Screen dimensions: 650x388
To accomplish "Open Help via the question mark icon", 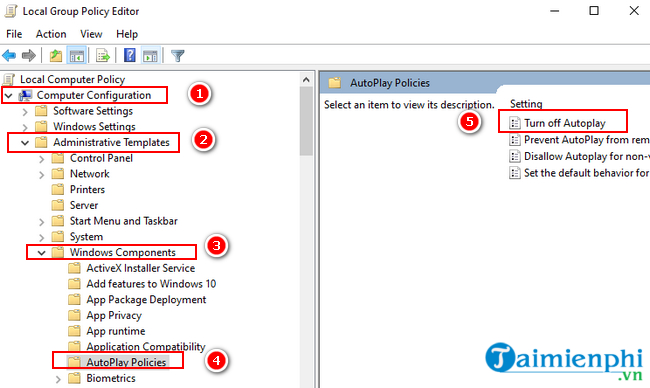I will tap(130, 55).
